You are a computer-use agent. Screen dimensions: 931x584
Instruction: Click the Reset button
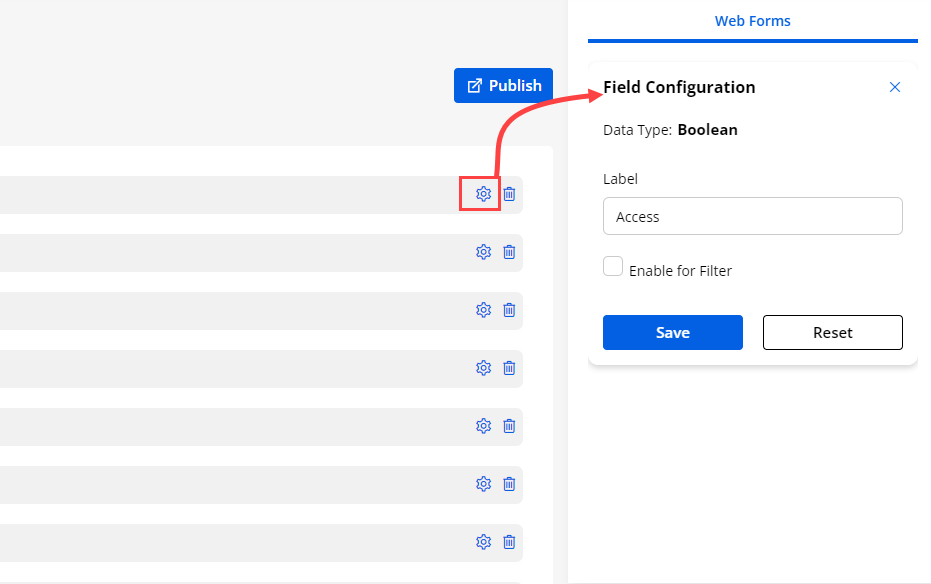pos(832,333)
